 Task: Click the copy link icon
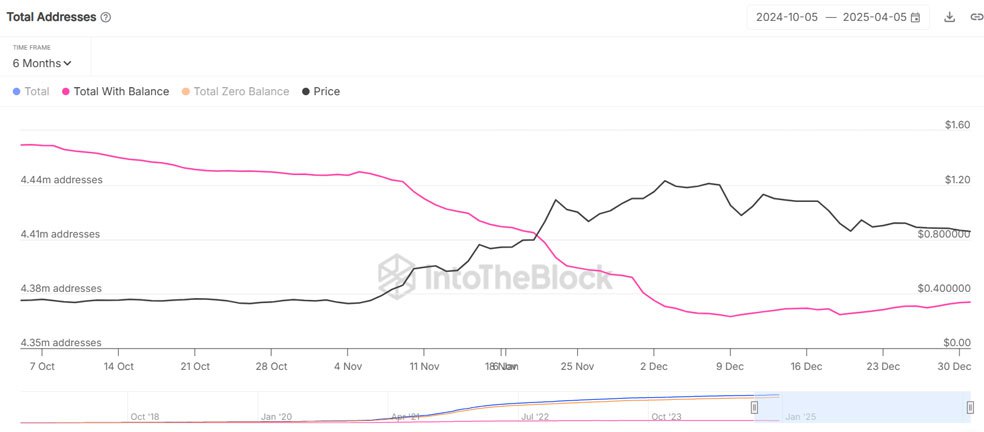pyautogui.click(x=976, y=17)
